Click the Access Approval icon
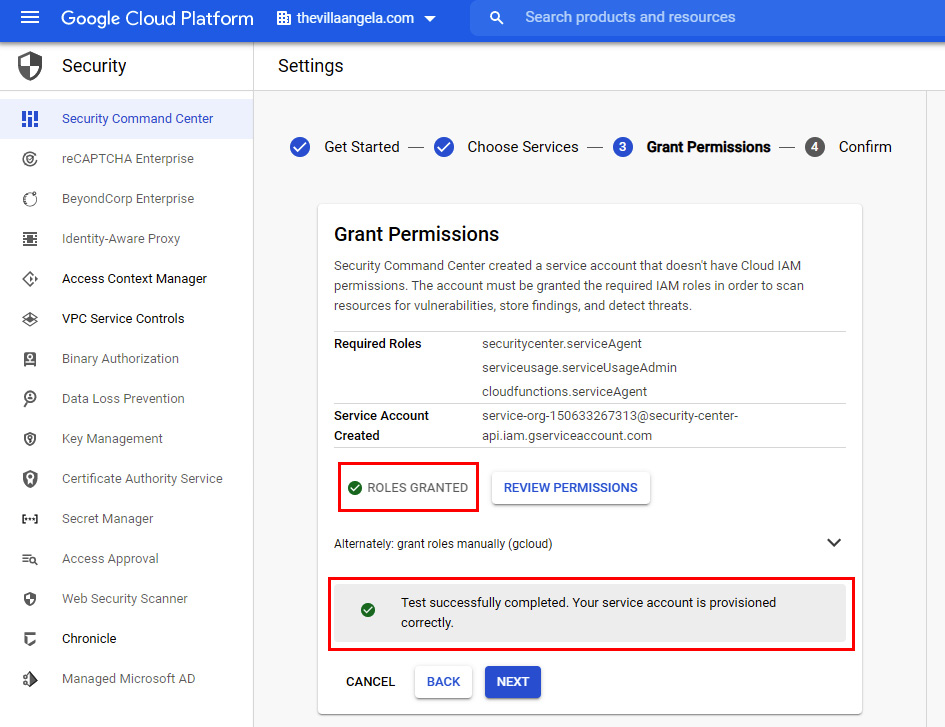This screenshot has height=727, width=945. pyautogui.click(x=30, y=559)
